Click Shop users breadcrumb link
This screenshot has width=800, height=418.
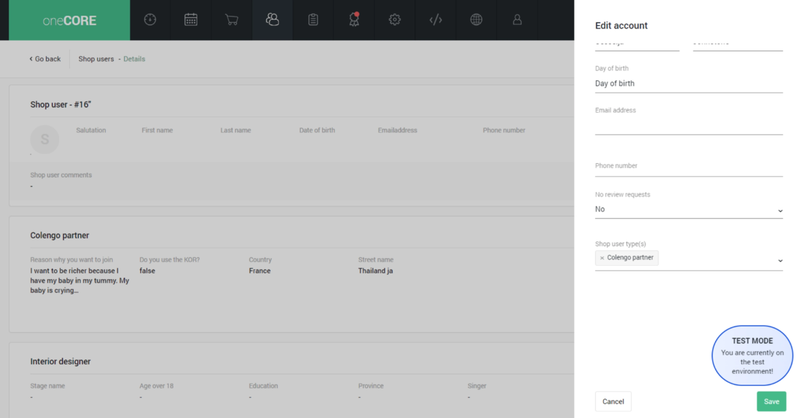click(96, 59)
